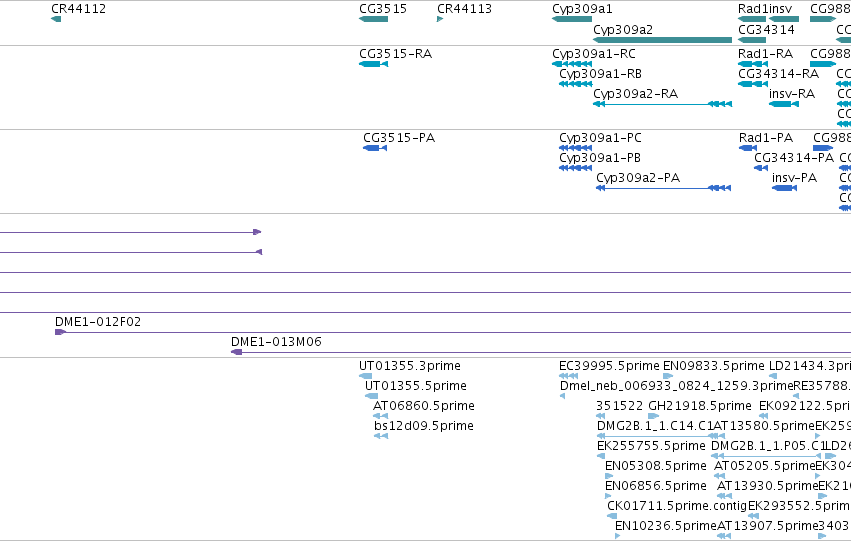Select the UT01355.5prime EST label

coord(416,386)
